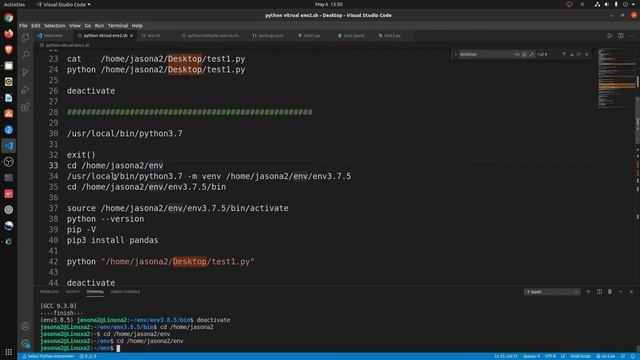
Task: Toggle Find in Selection in find widget
Action: (x=579, y=54)
